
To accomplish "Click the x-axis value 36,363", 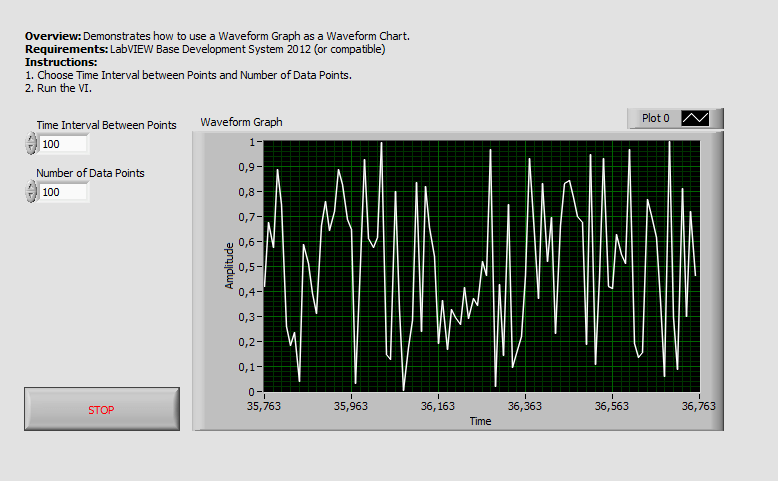I will [525, 406].
